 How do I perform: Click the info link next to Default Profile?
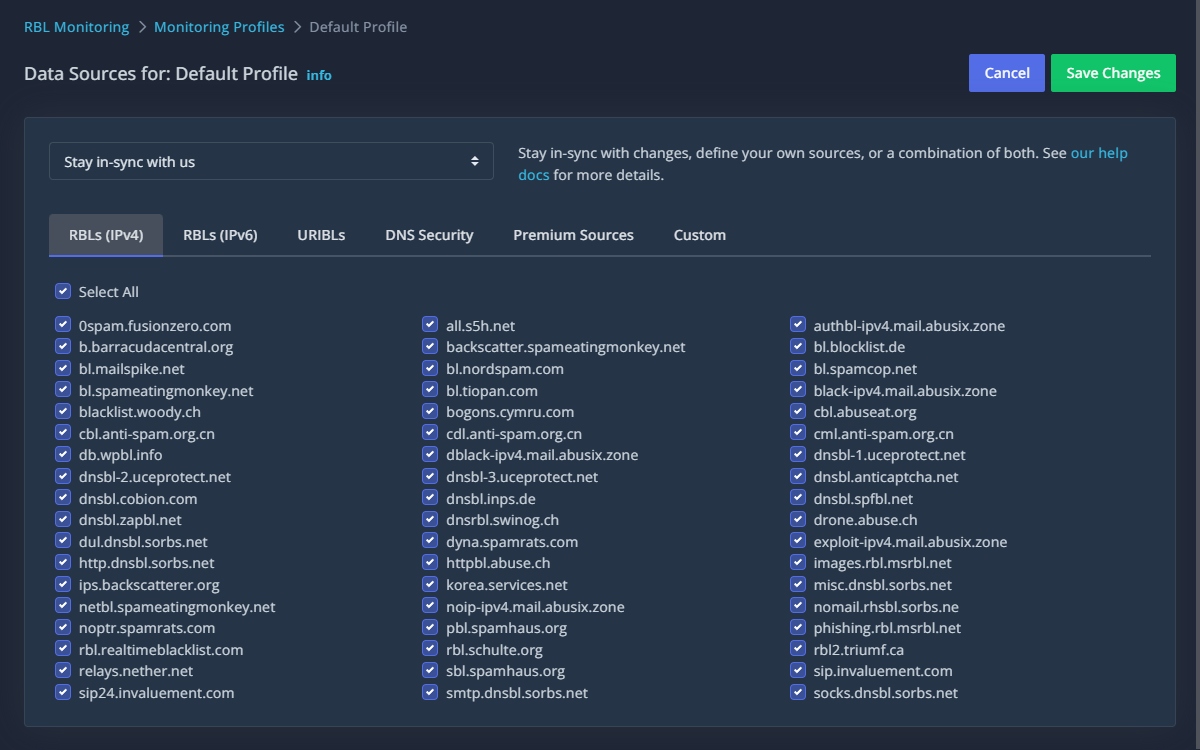click(x=319, y=74)
